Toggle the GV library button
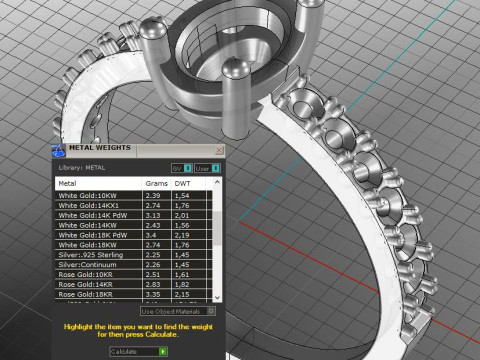The image size is (480, 360). pos(182,168)
